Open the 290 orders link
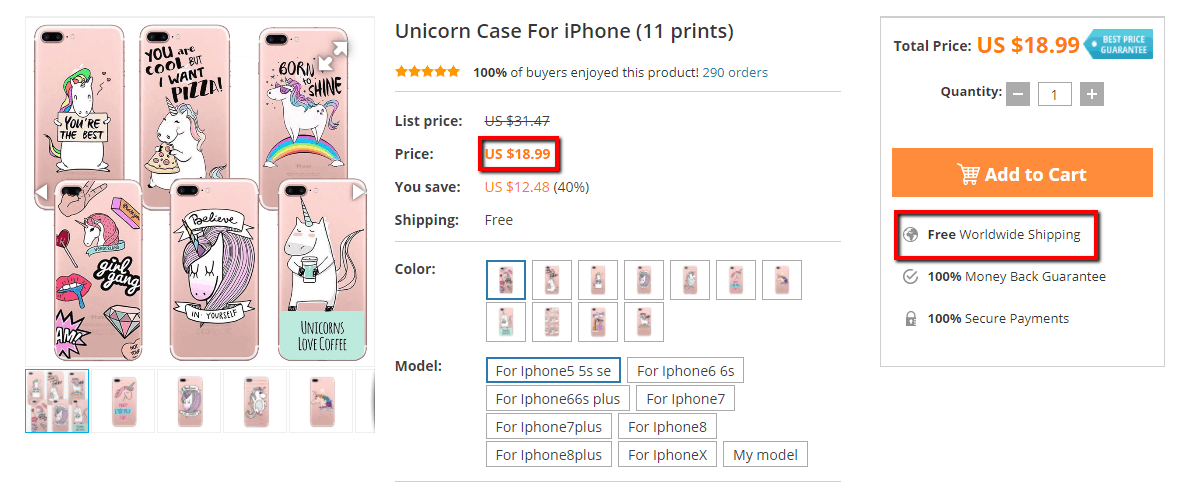 tap(735, 72)
